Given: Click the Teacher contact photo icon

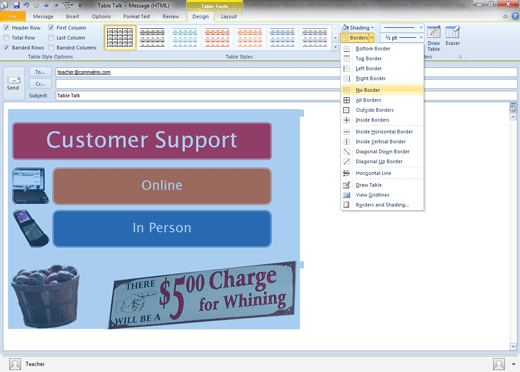Looking at the screenshot, I should (15, 364).
